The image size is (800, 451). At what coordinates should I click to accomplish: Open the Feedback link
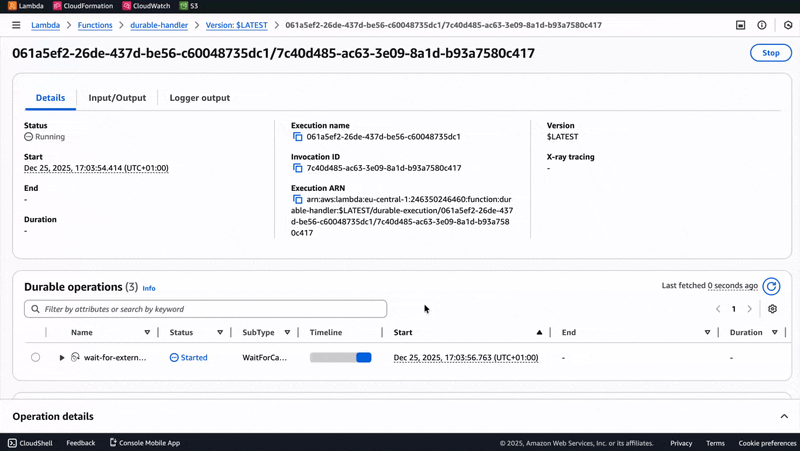(81, 443)
